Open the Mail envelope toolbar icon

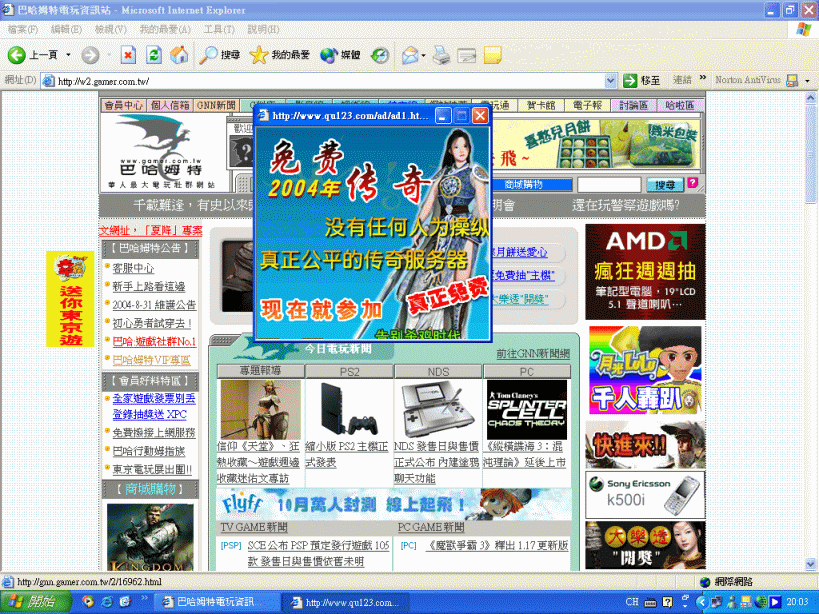410,55
